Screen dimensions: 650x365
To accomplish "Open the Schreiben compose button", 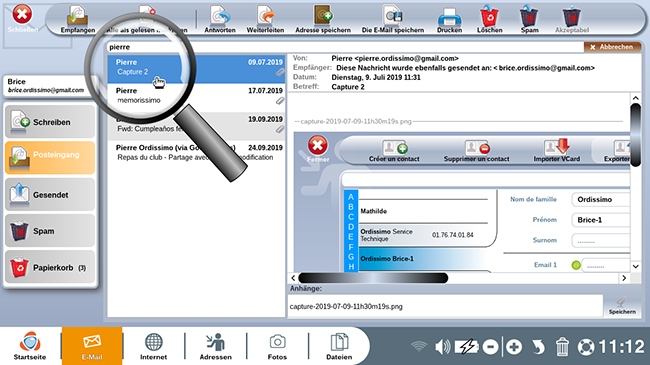I will point(50,122).
